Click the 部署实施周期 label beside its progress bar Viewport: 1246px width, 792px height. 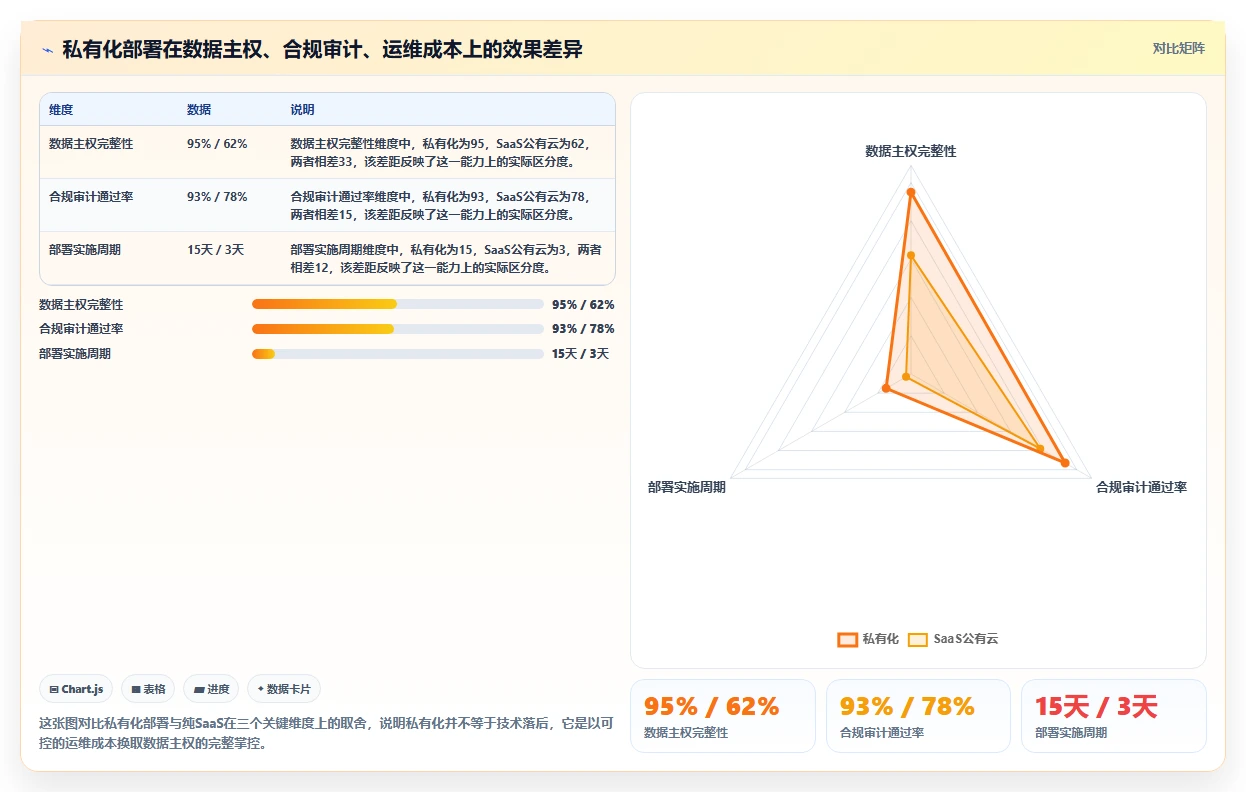75,354
